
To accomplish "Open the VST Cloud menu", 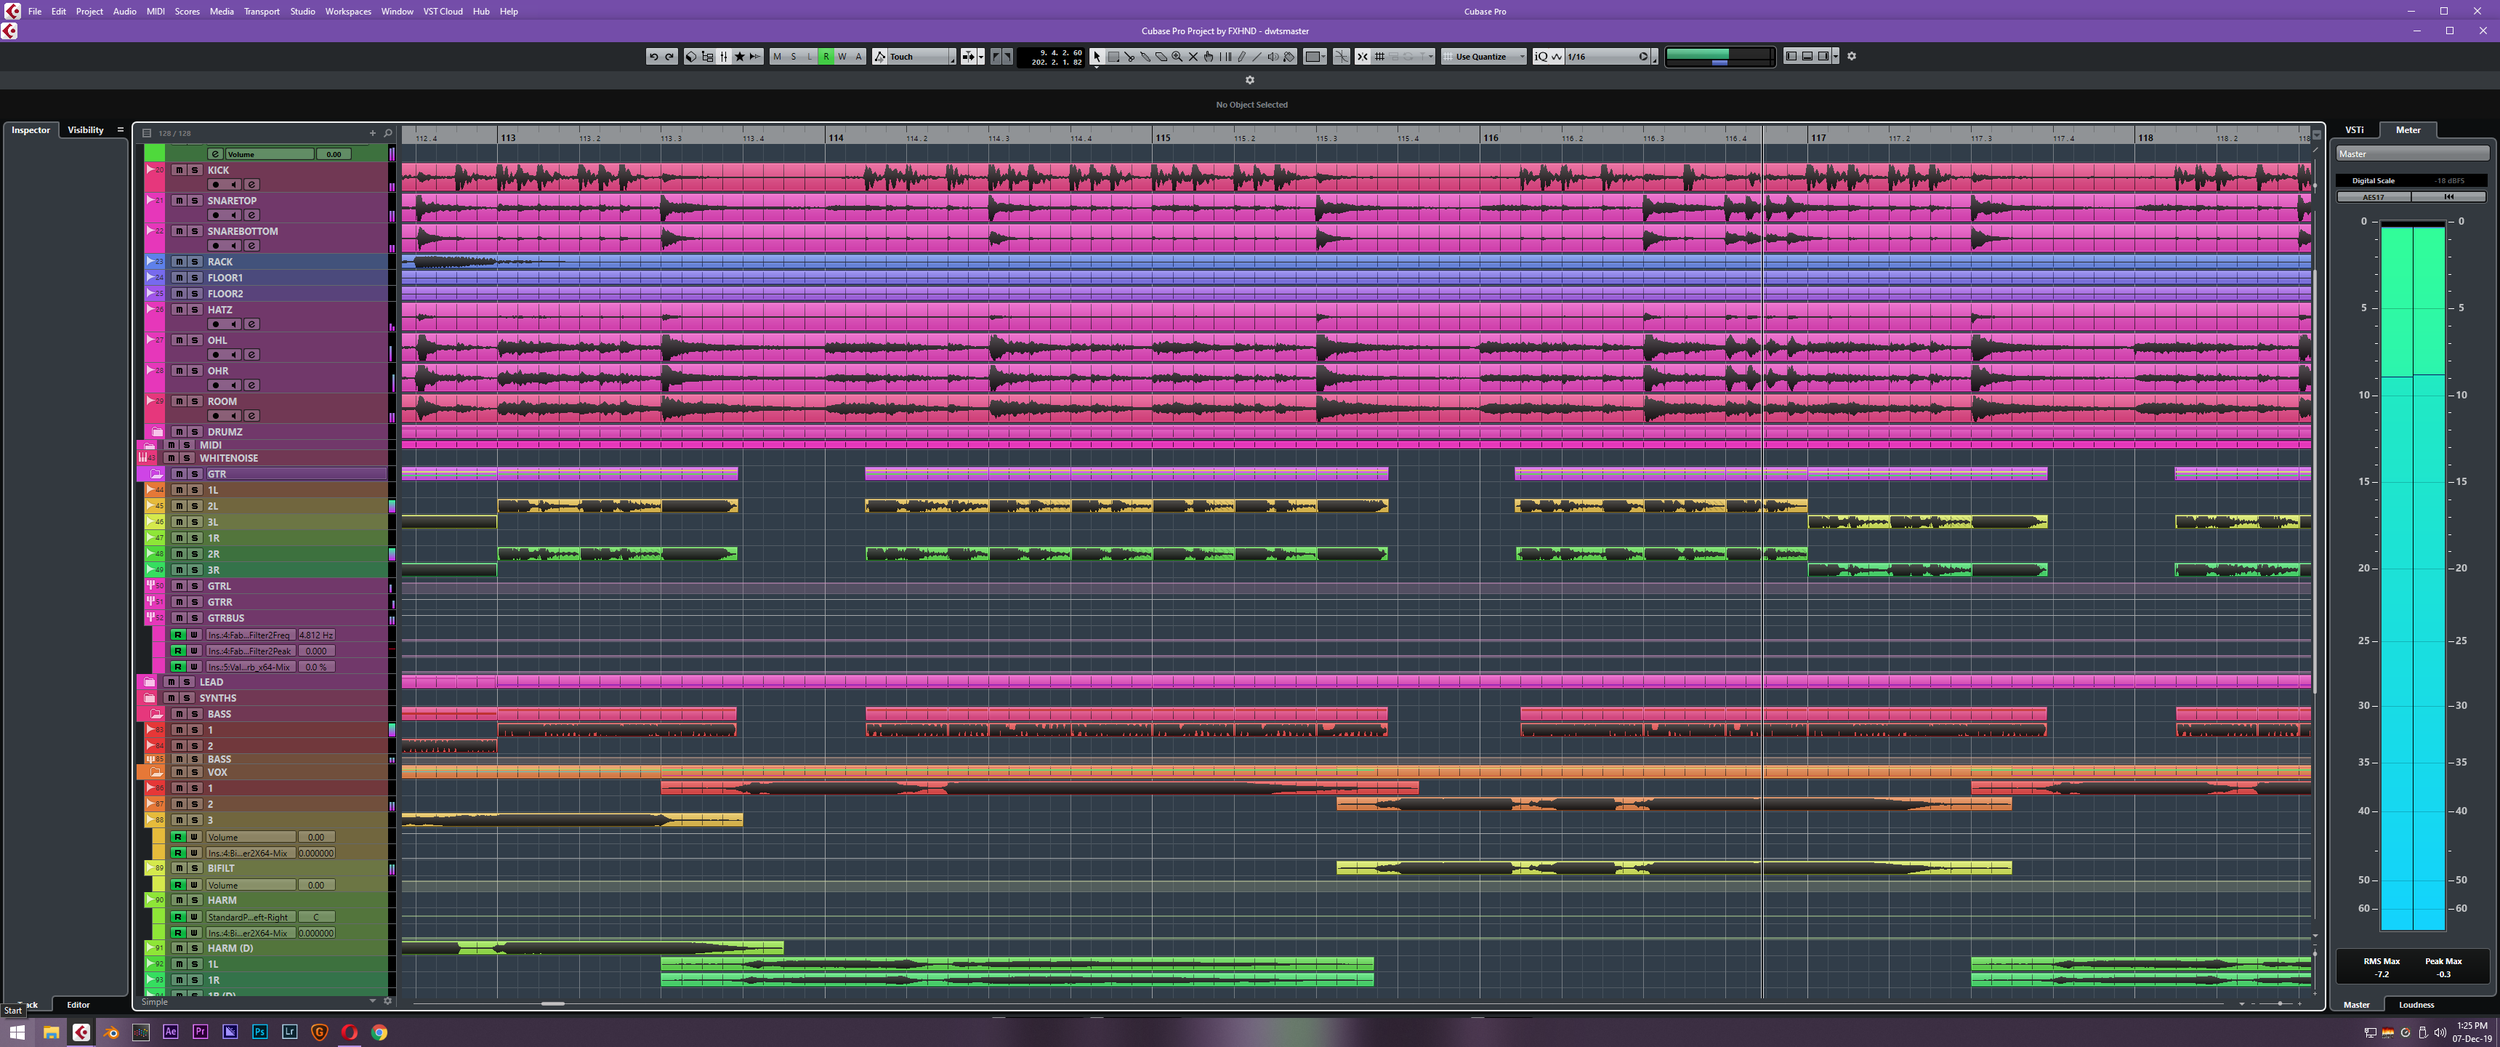I will click(x=443, y=11).
